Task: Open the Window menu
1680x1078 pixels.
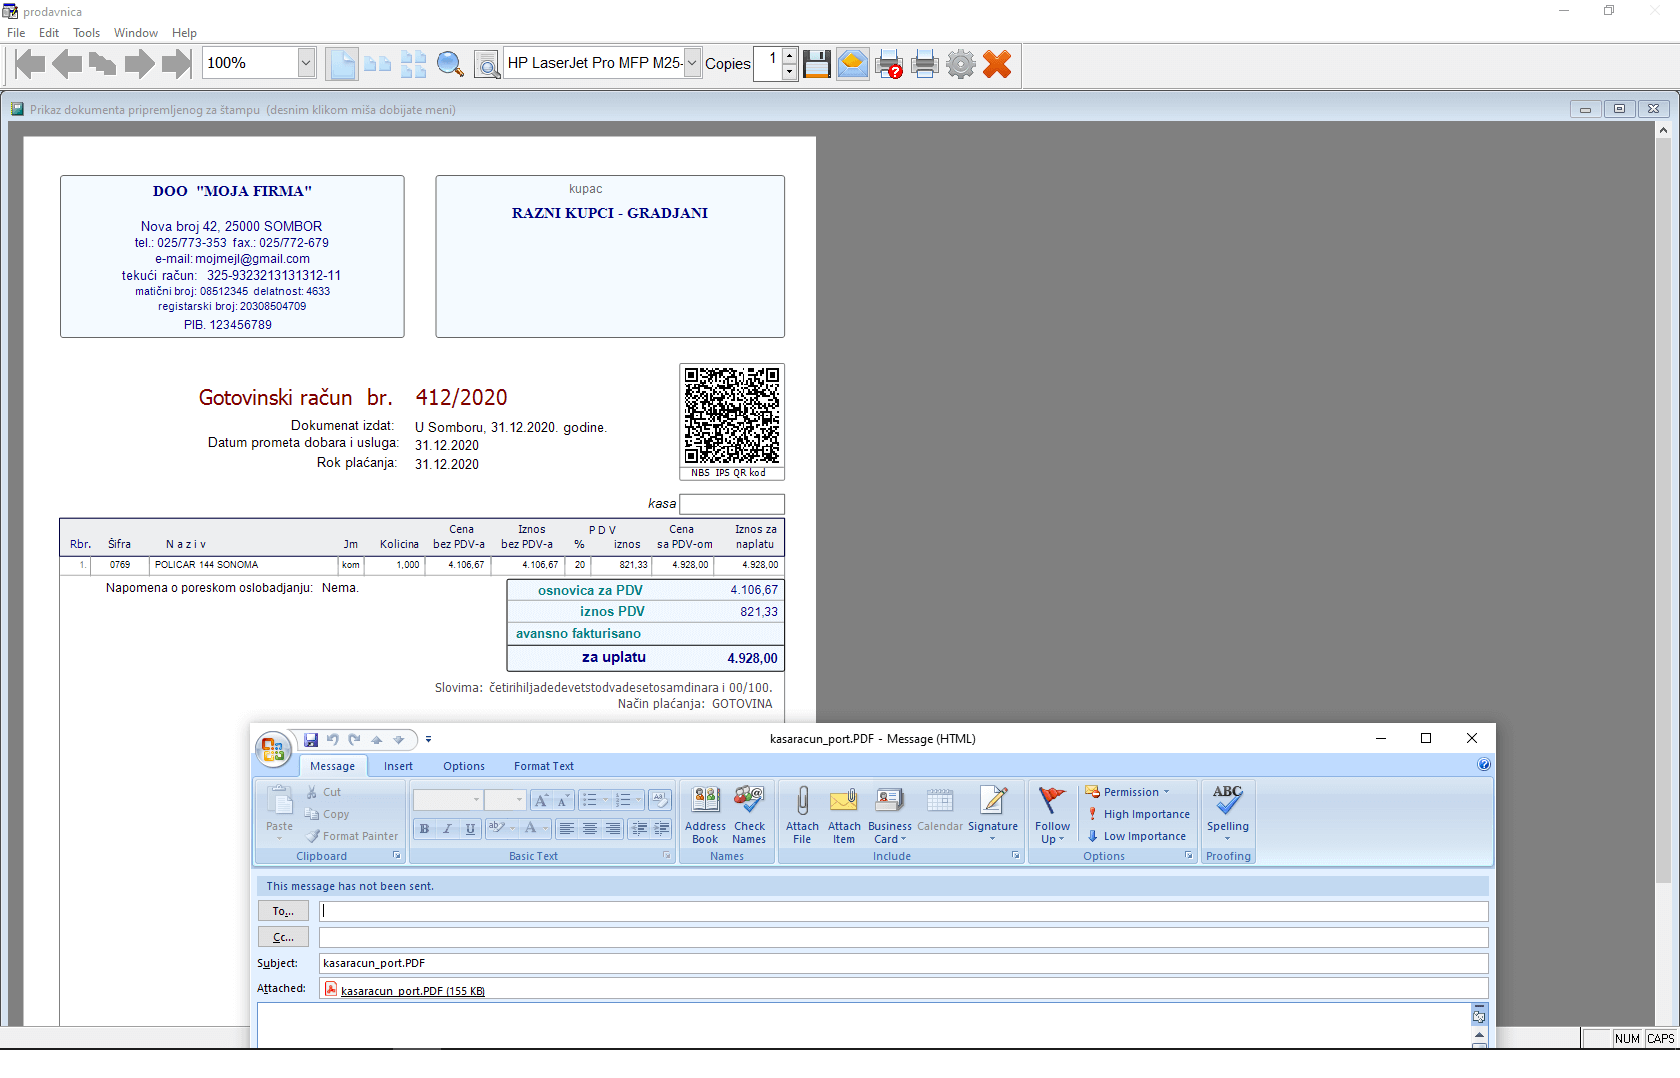Action: [x=136, y=33]
